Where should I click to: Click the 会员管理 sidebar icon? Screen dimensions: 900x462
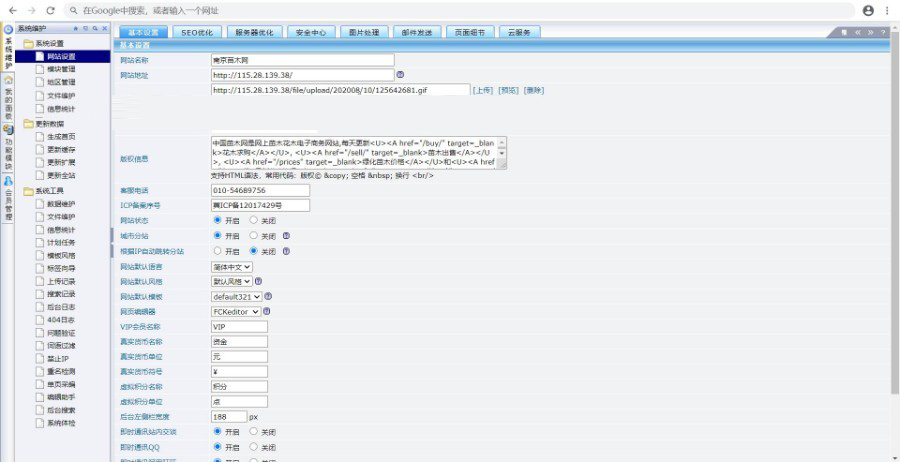(9, 182)
